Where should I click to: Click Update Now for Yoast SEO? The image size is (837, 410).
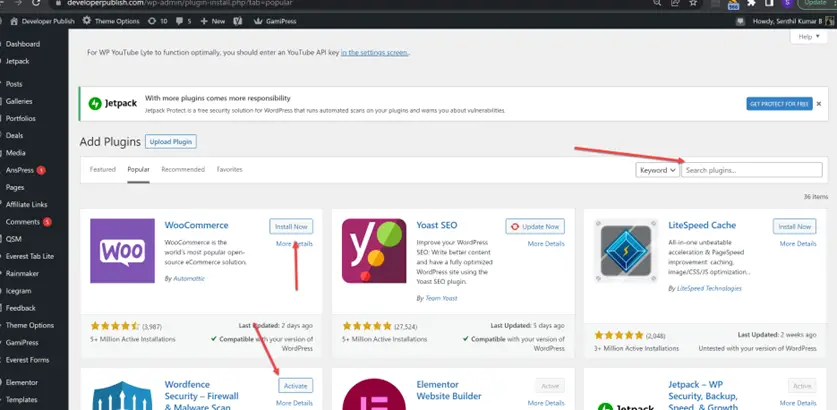click(535, 226)
